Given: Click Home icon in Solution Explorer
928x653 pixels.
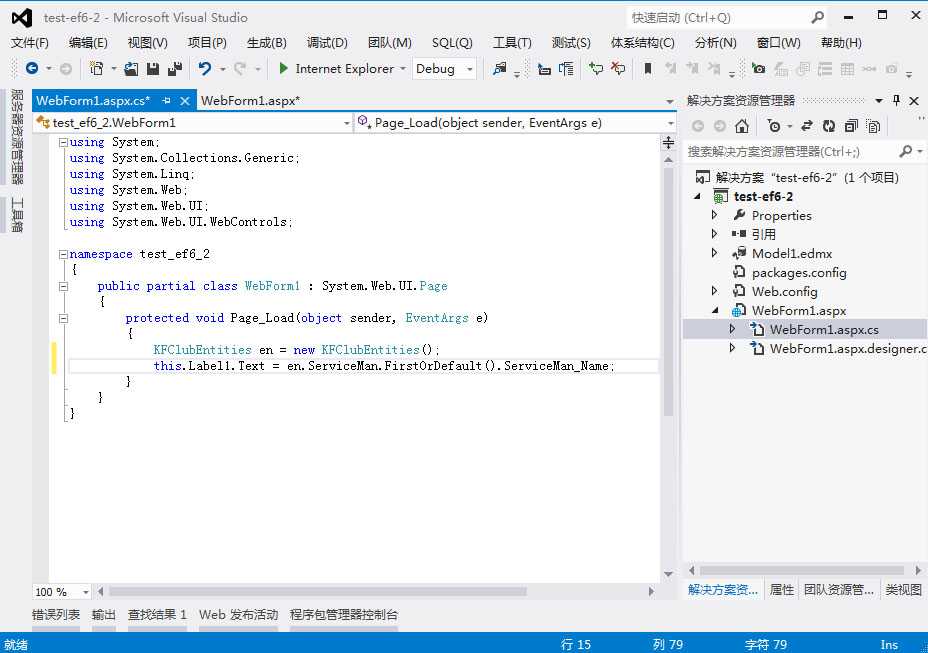Looking at the screenshot, I should coord(742,126).
